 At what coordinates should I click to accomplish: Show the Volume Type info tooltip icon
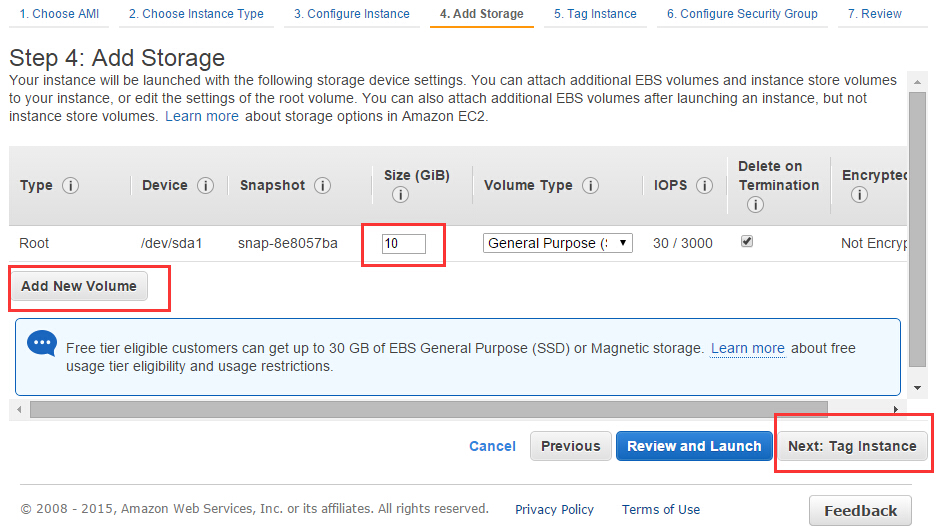coord(590,186)
